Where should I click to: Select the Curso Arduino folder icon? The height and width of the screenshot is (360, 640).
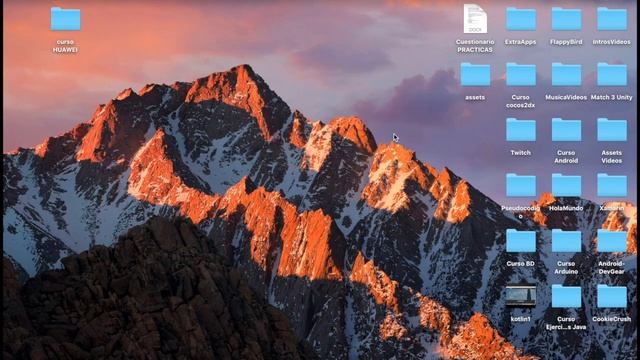coord(566,241)
